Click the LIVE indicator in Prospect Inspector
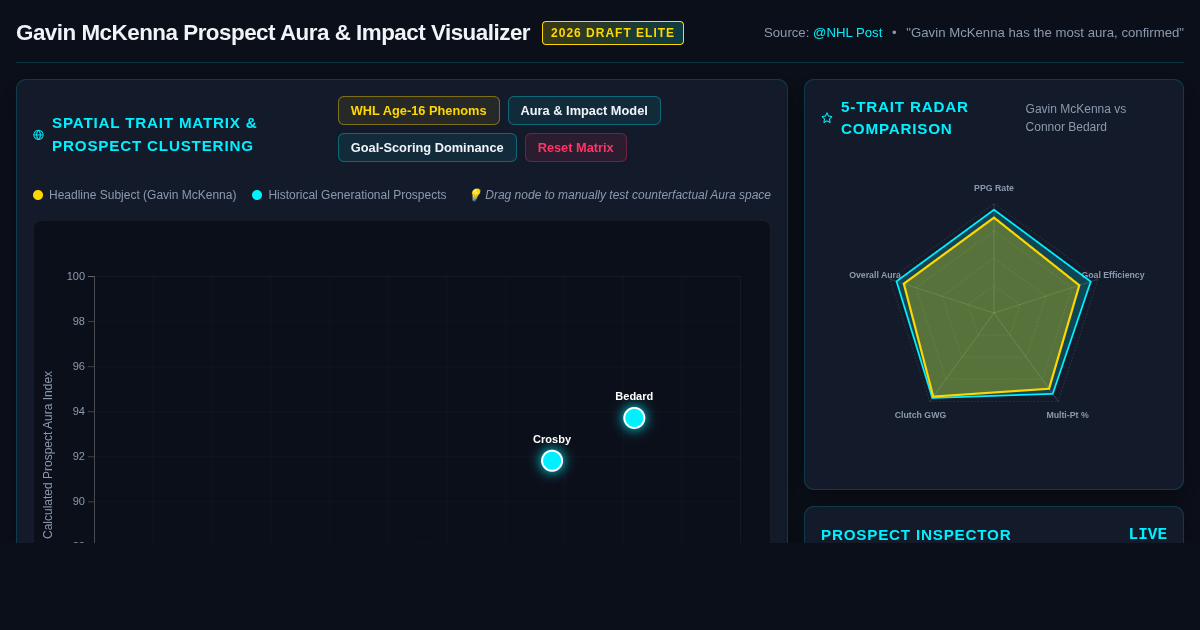1200x630 pixels. point(1148,534)
